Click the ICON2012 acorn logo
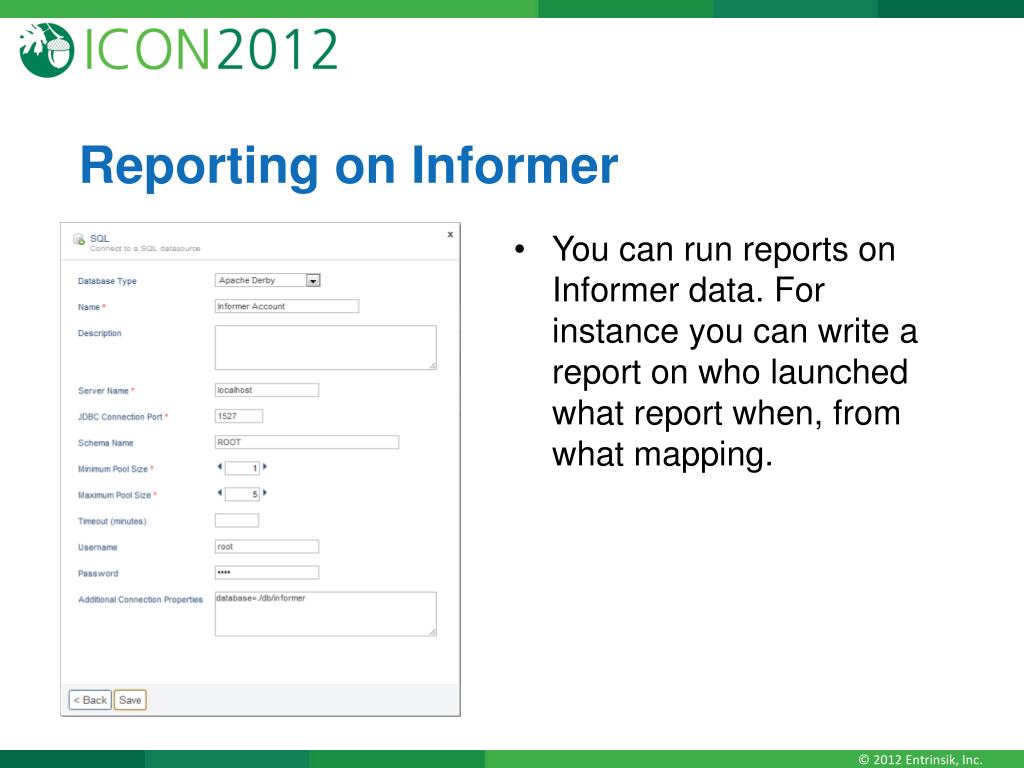 tap(46, 50)
